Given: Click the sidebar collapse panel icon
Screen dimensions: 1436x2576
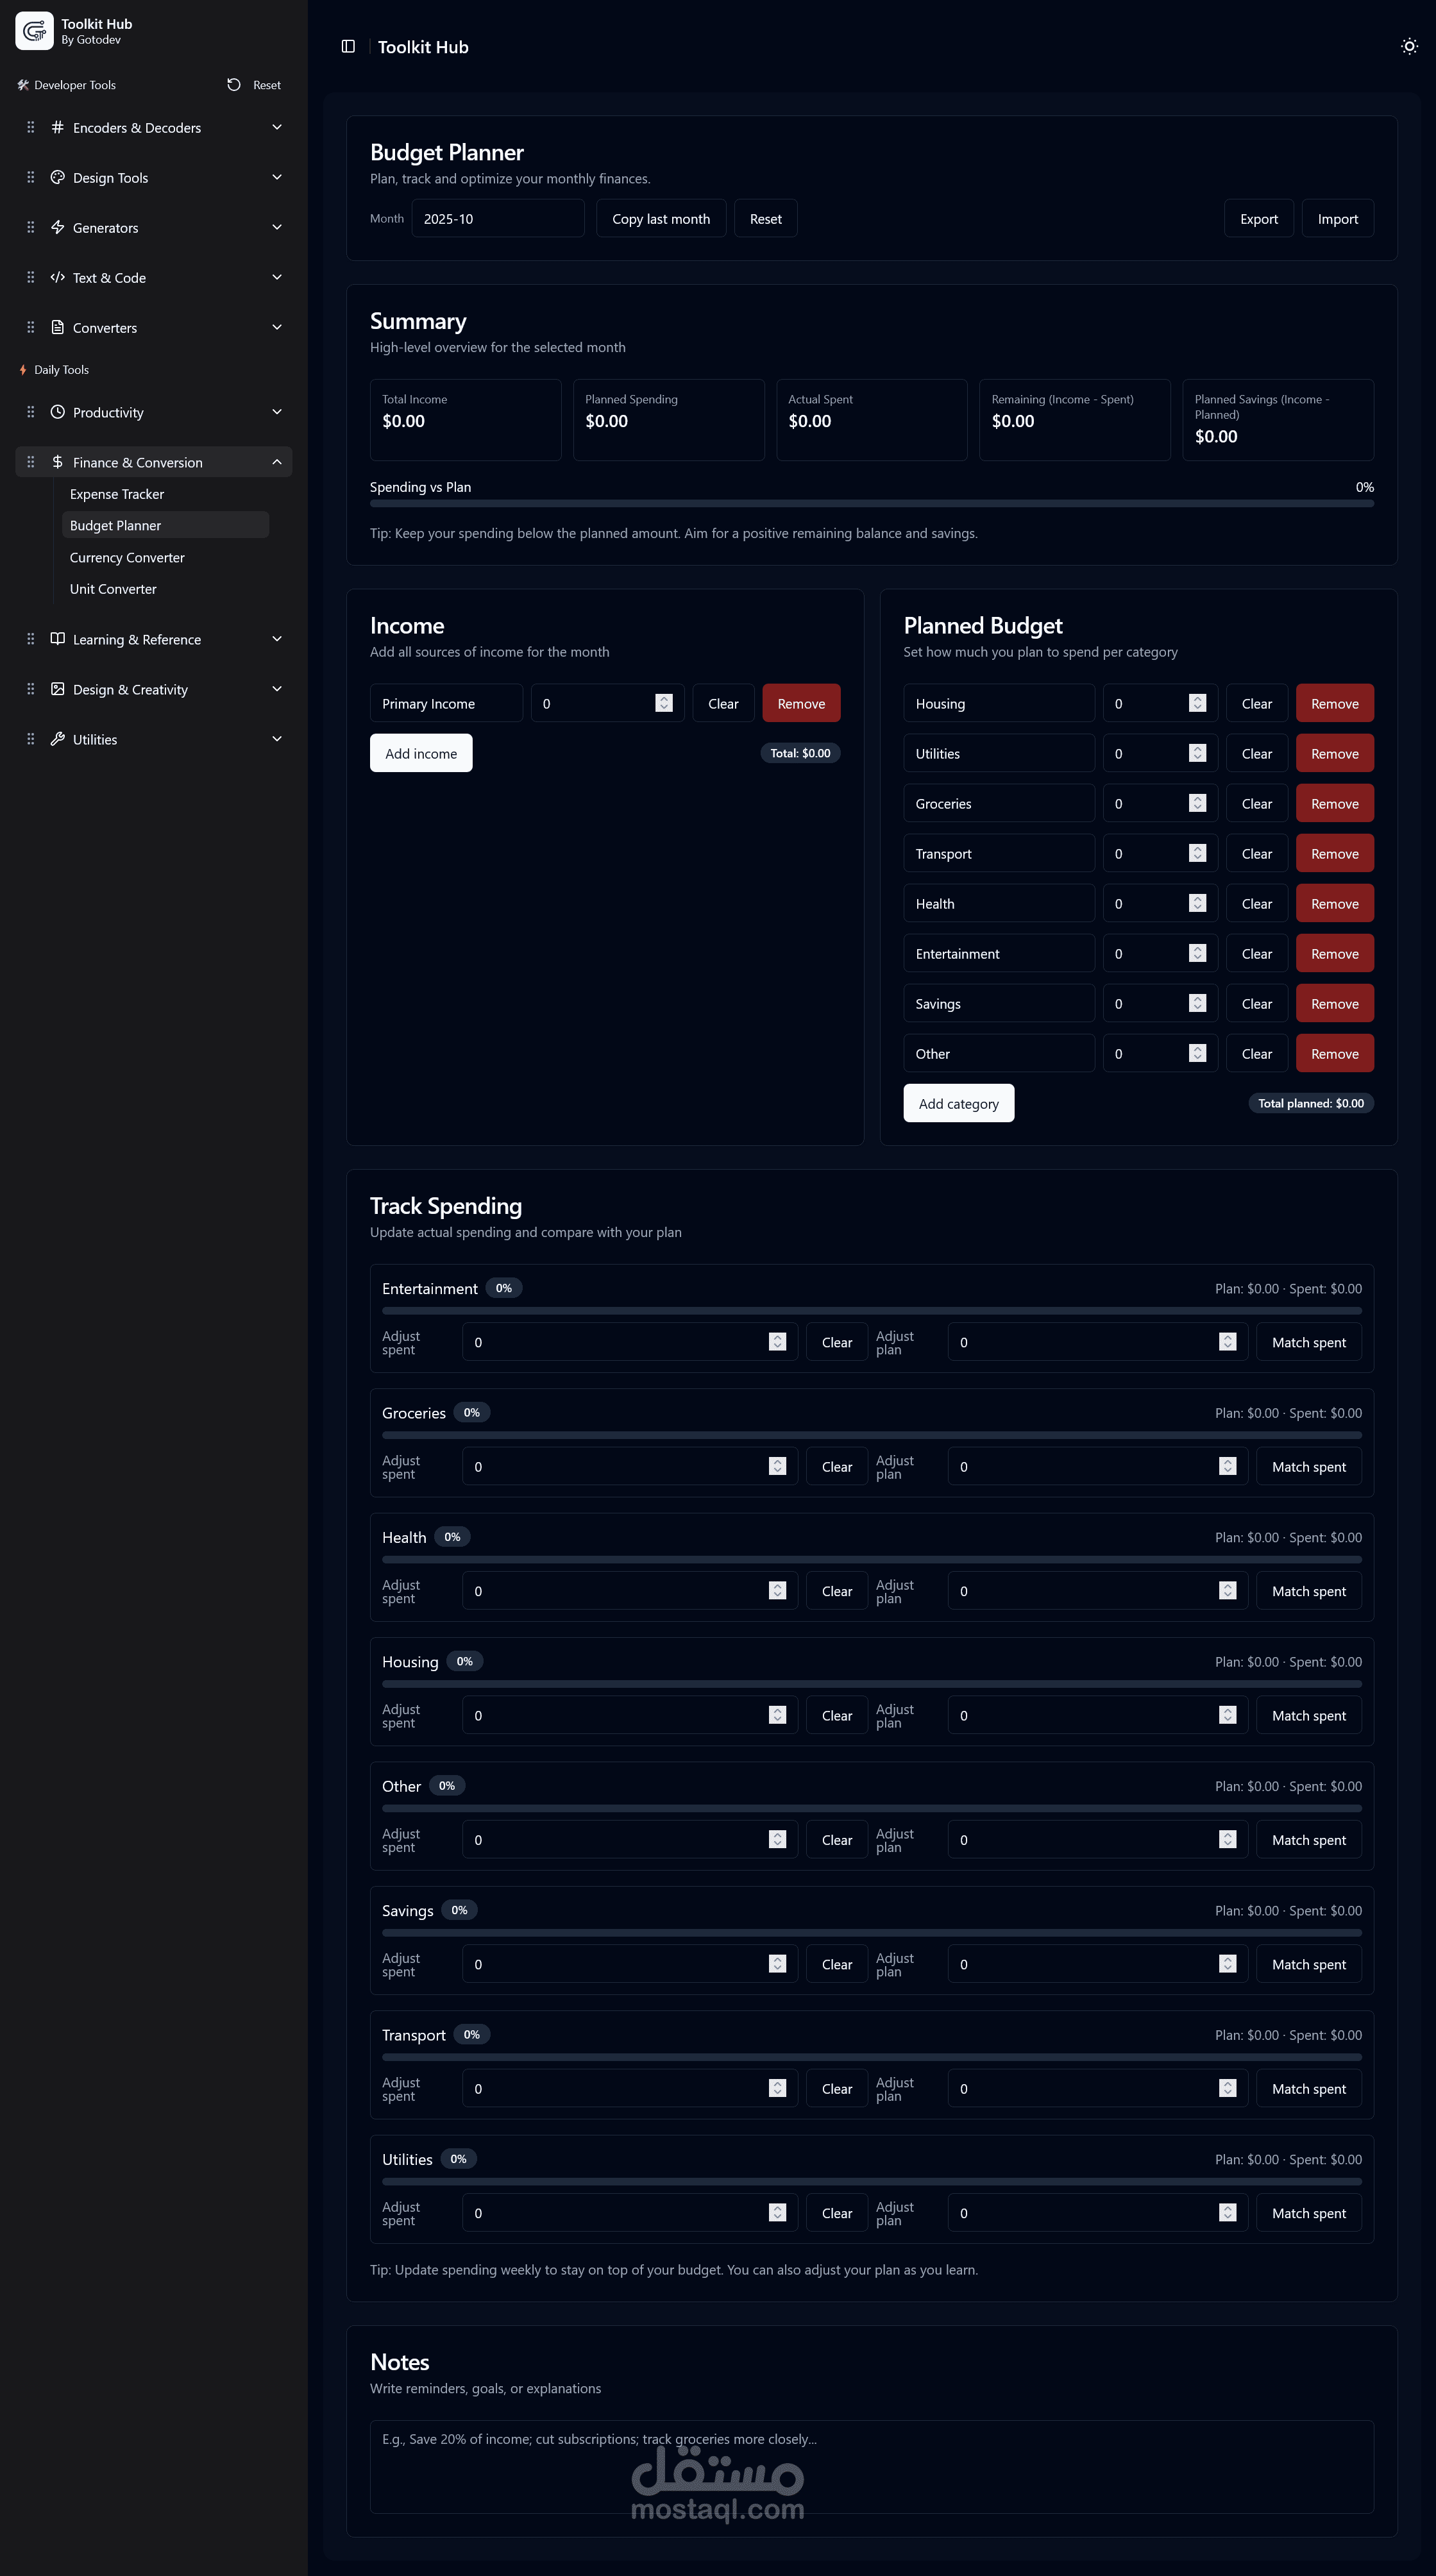Looking at the screenshot, I should [348, 46].
